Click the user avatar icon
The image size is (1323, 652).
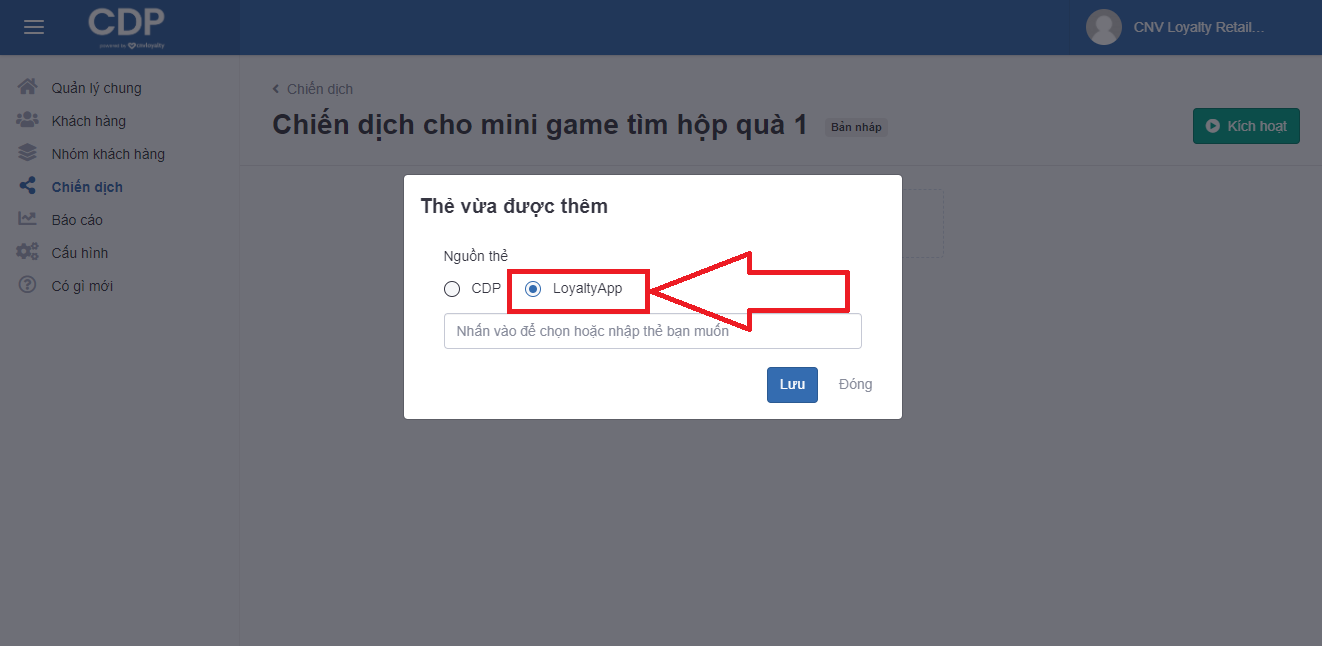[x=1104, y=27]
